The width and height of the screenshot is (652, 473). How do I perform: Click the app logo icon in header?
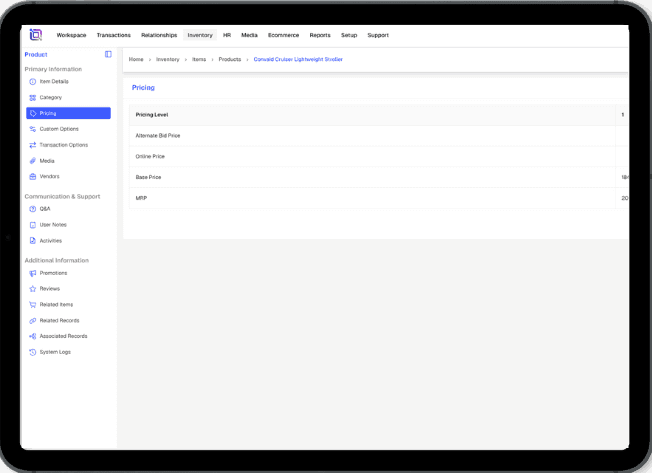(36, 35)
